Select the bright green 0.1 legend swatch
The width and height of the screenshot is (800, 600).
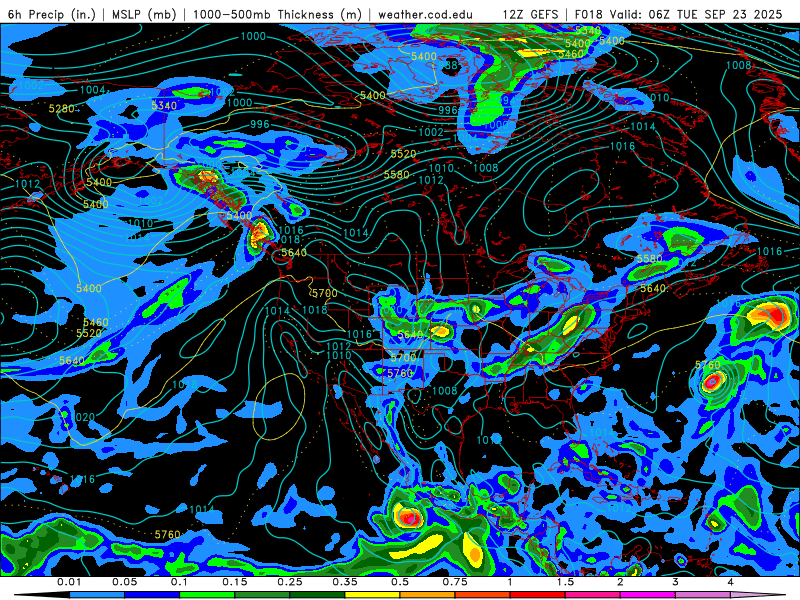tap(207, 595)
